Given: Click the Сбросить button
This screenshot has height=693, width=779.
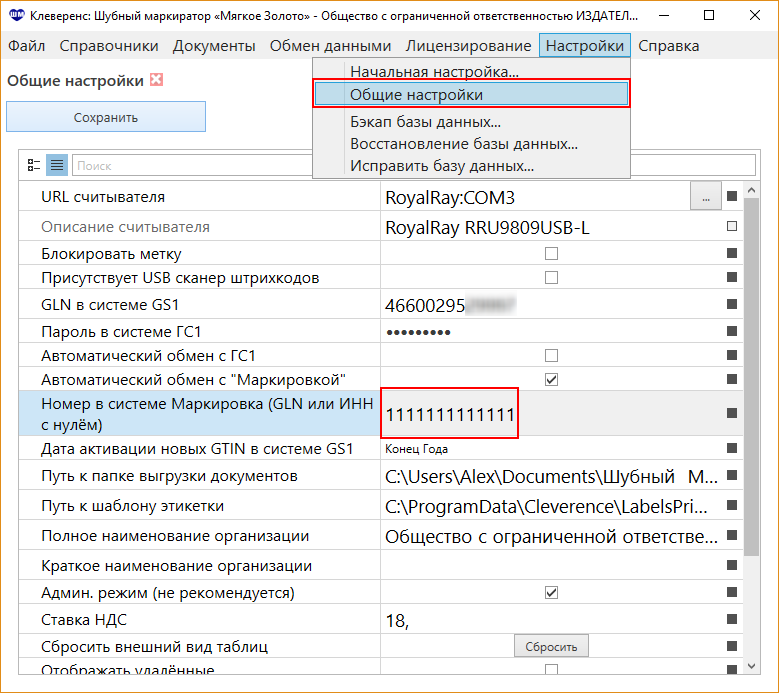Looking at the screenshot, I should [x=551, y=646].
